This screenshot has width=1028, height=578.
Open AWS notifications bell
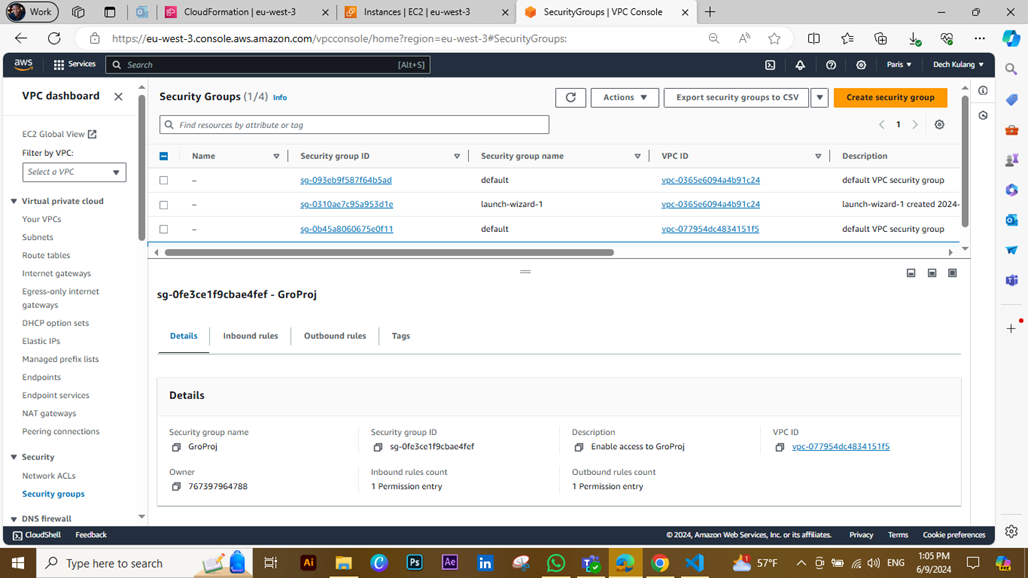coord(801,65)
